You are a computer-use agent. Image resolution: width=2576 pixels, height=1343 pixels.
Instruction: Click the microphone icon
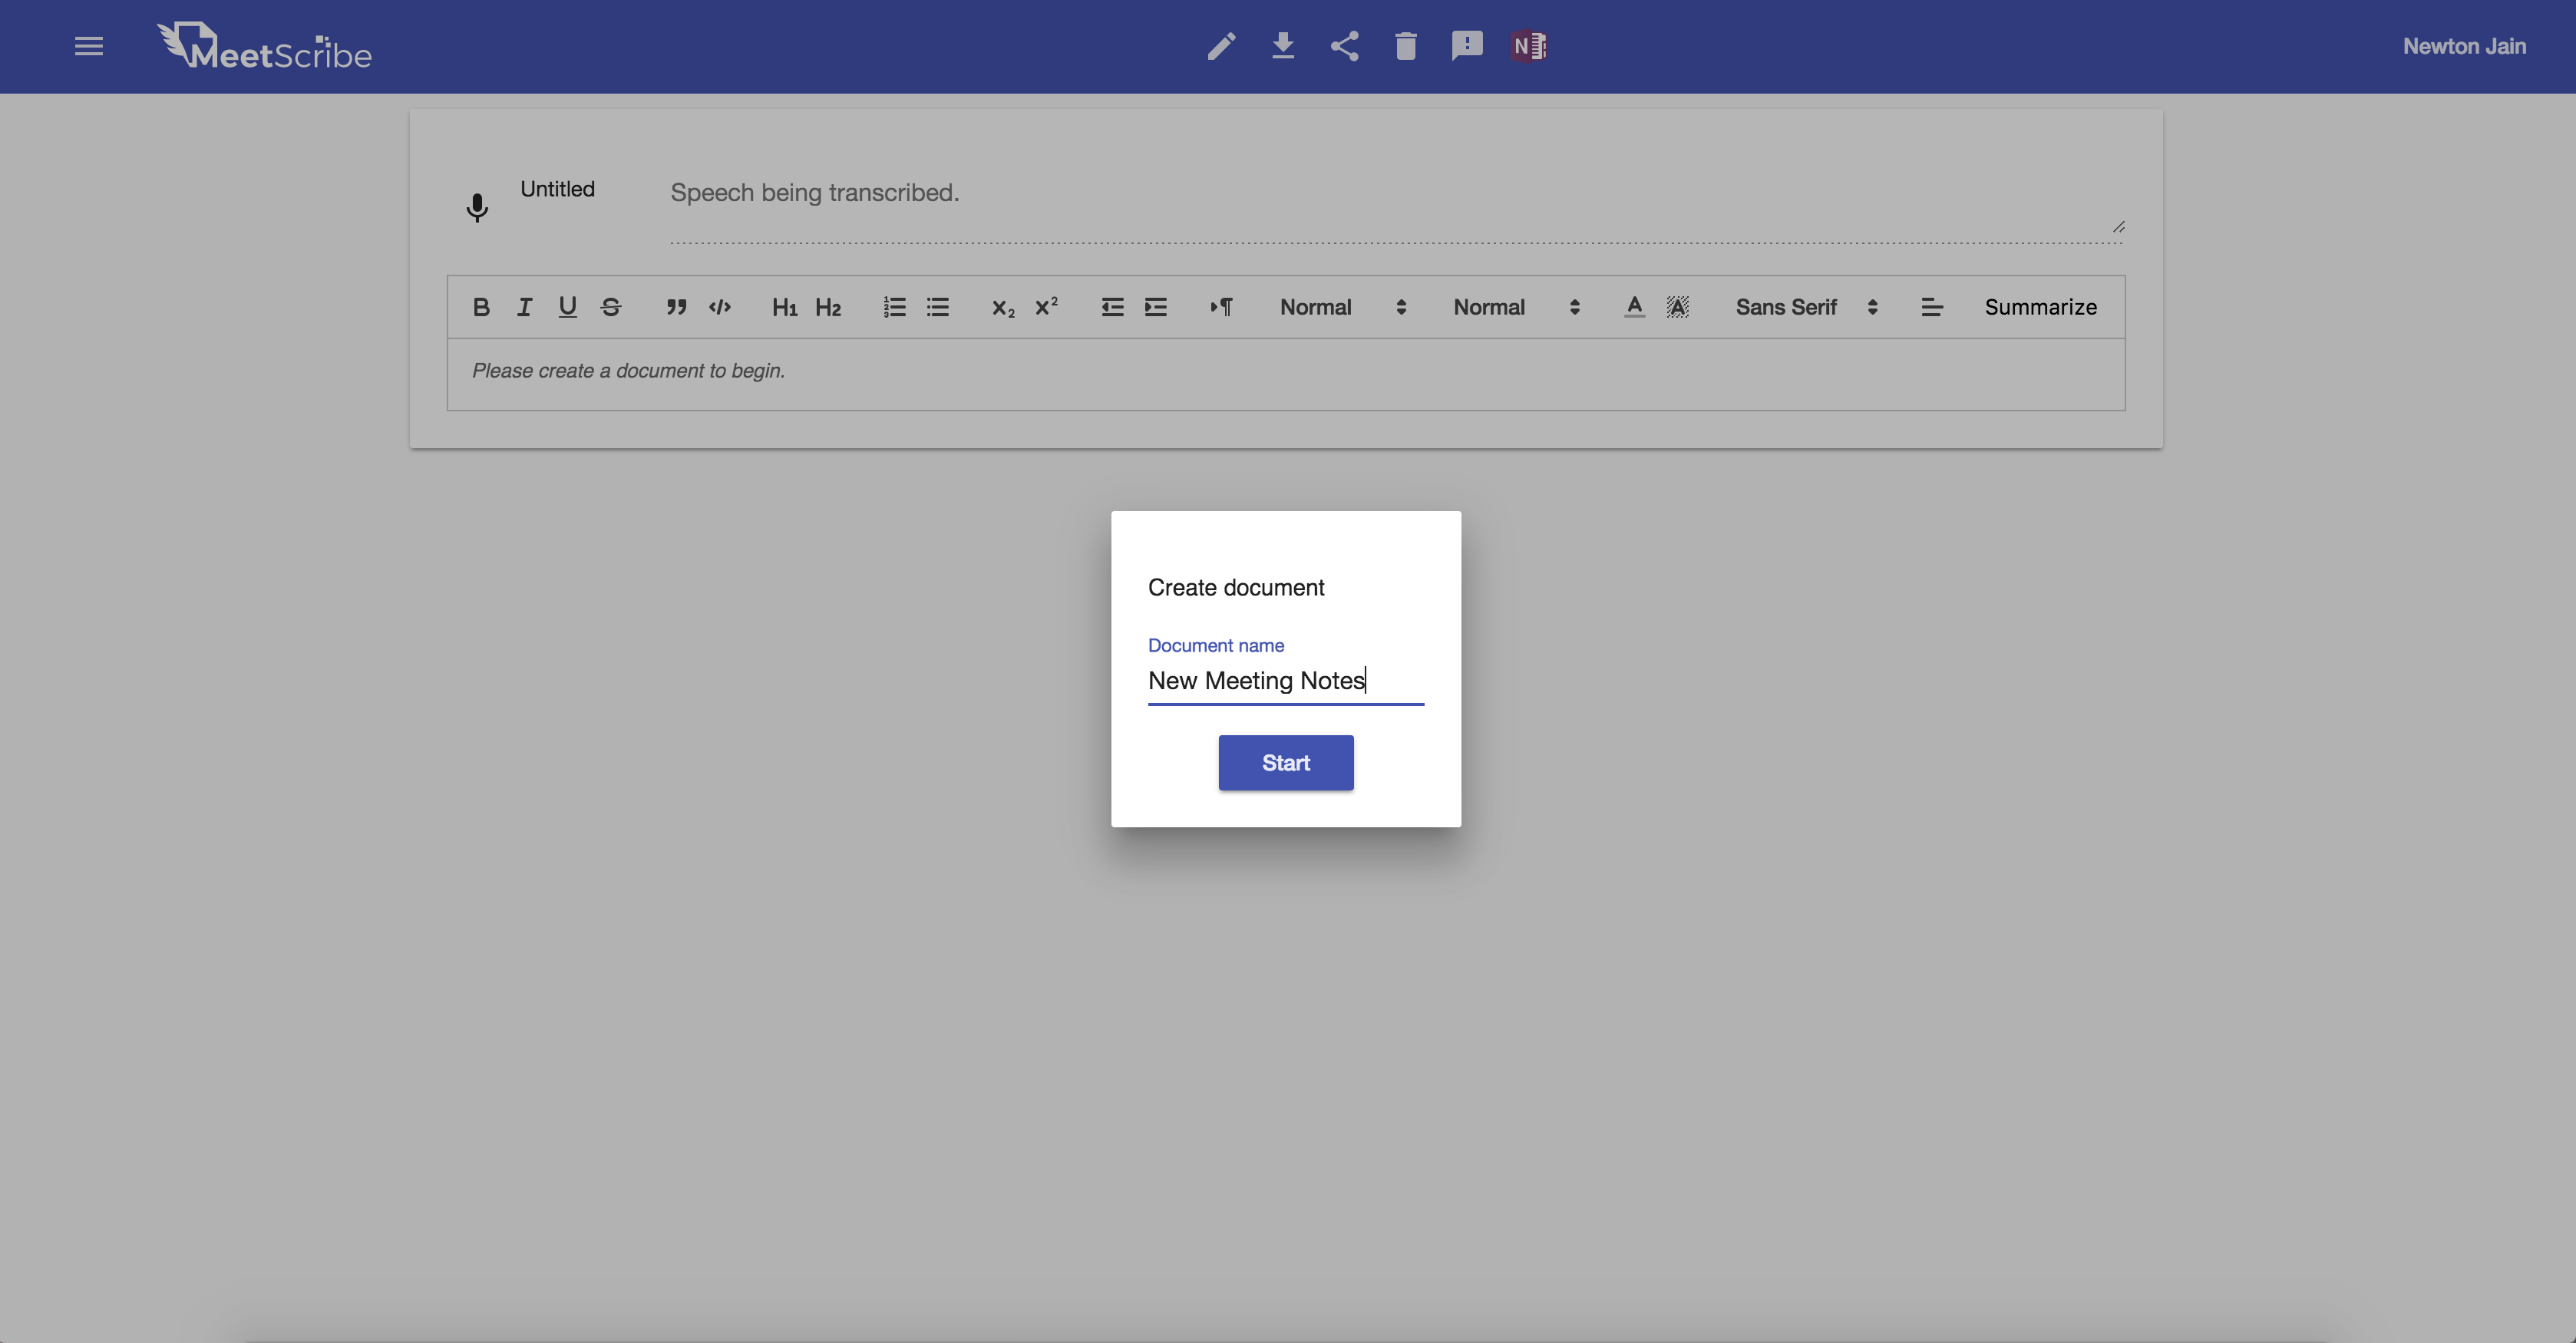click(477, 207)
